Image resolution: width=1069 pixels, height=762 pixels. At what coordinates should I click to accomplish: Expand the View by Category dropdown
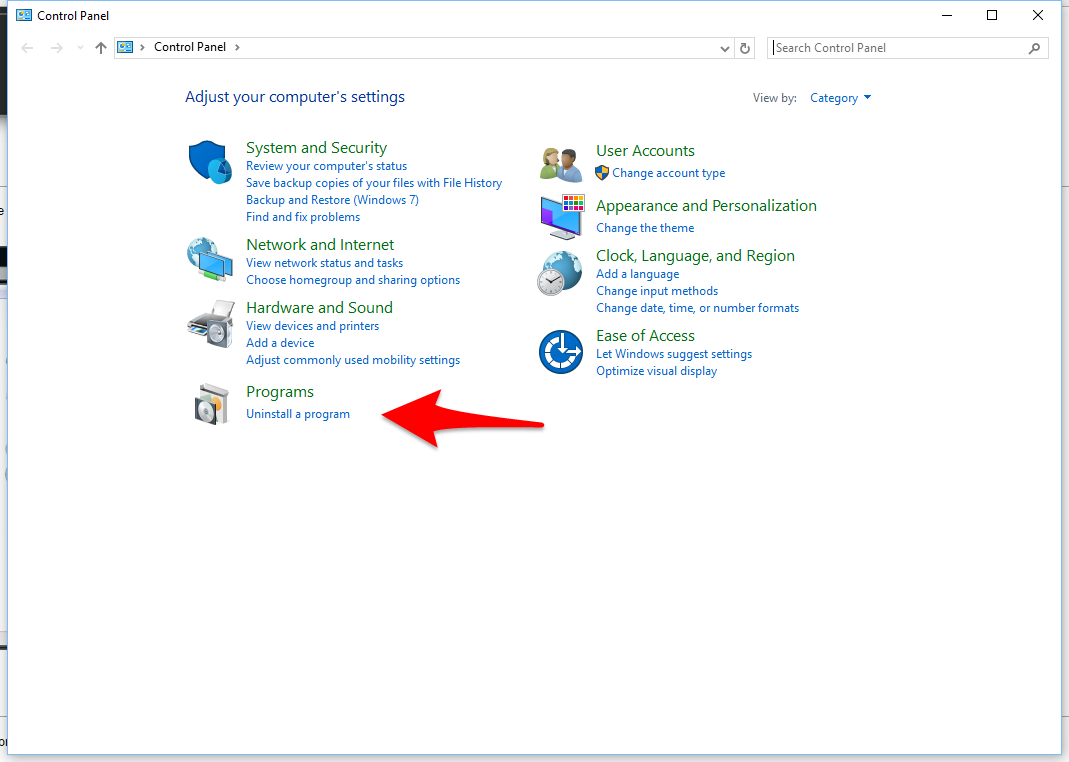point(840,98)
